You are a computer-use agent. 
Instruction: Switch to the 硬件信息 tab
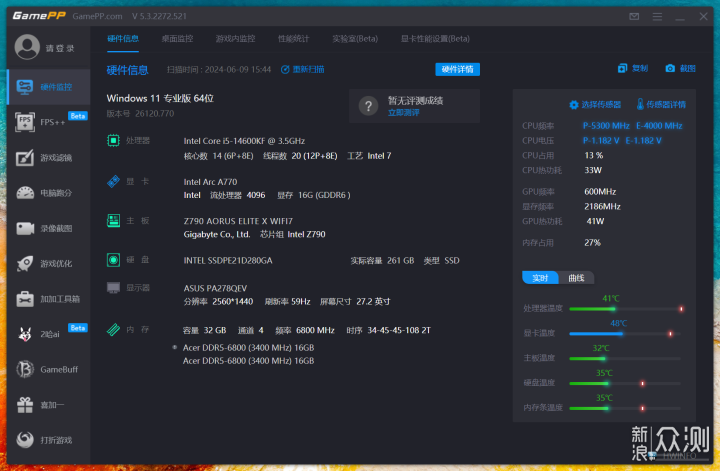pos(123,39)
